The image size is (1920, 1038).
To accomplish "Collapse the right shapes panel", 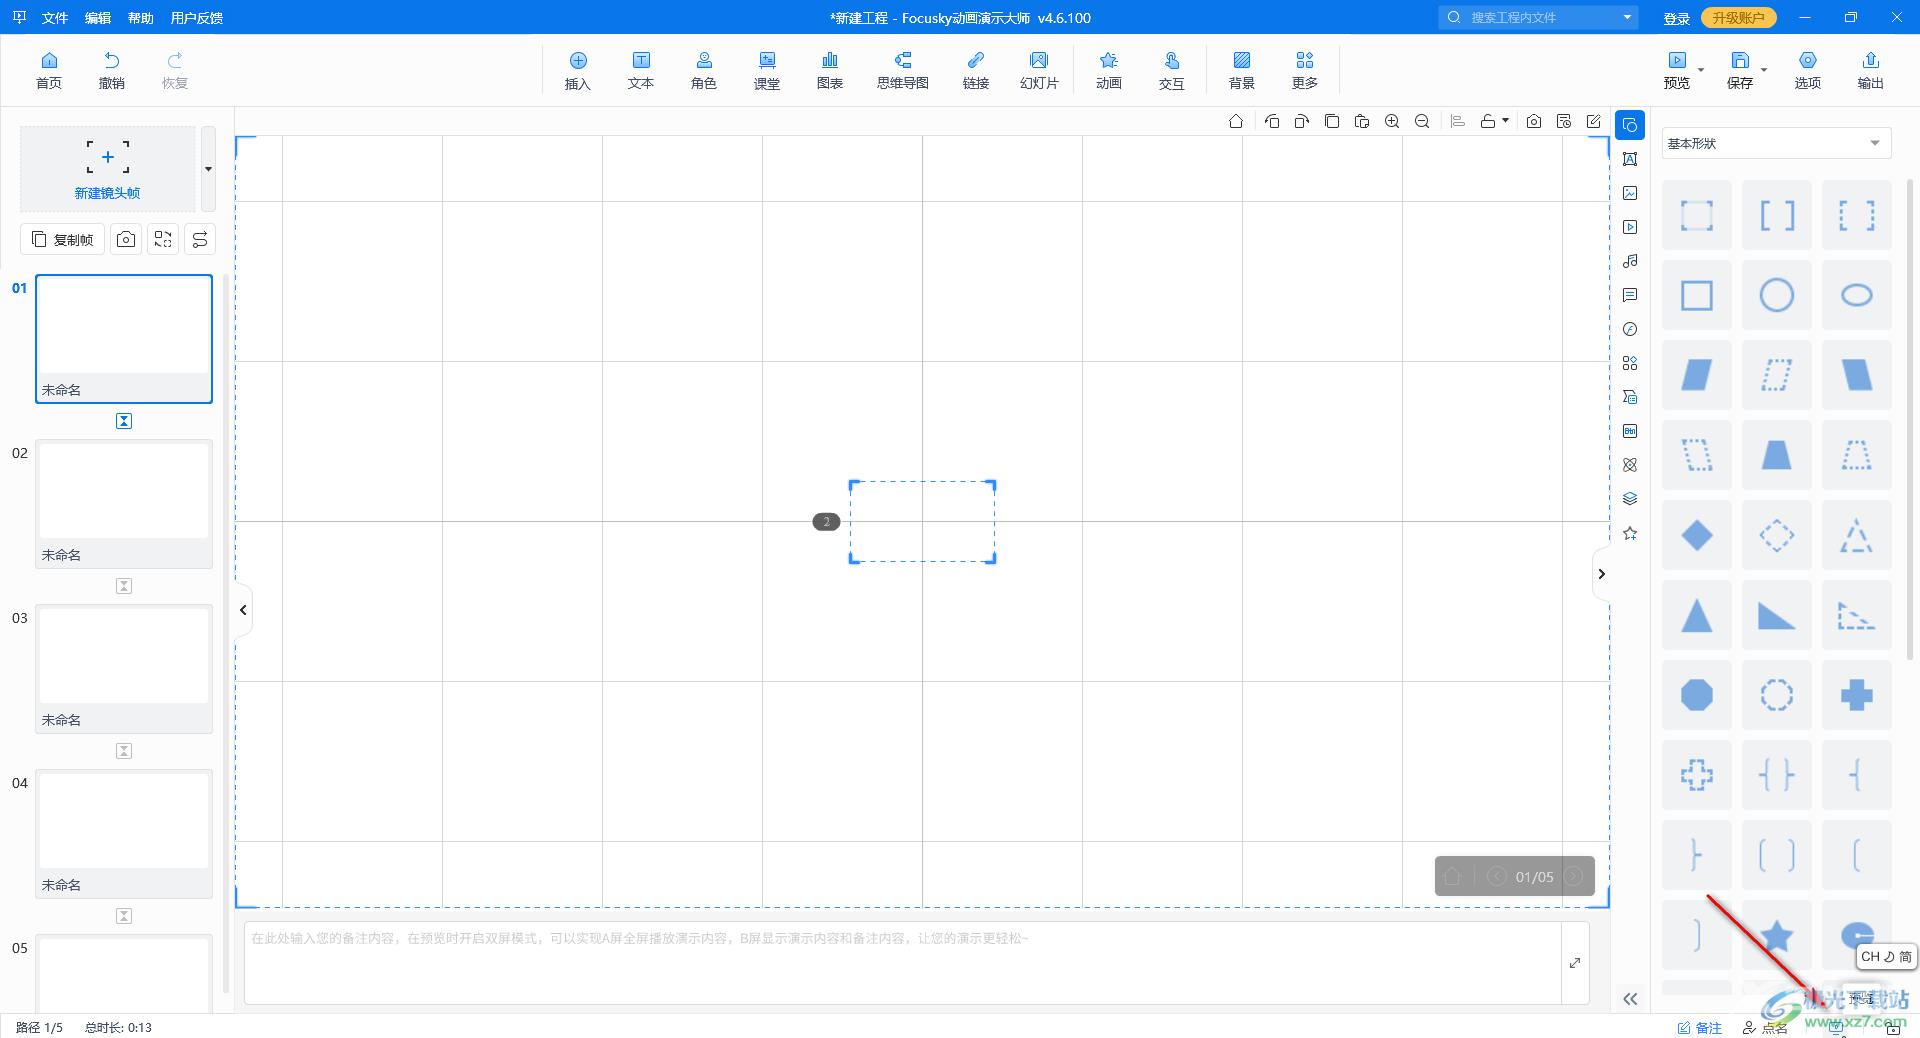I will click(1601, 574).
